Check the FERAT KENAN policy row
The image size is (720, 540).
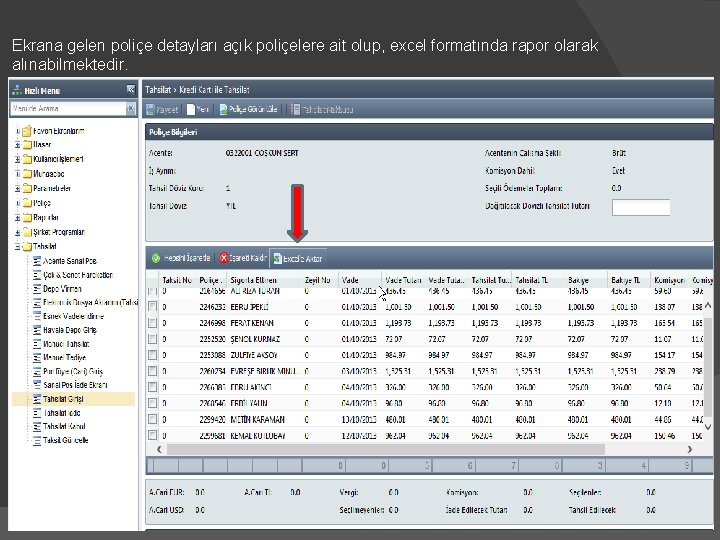pyautogui.click(x=152, y=323)
